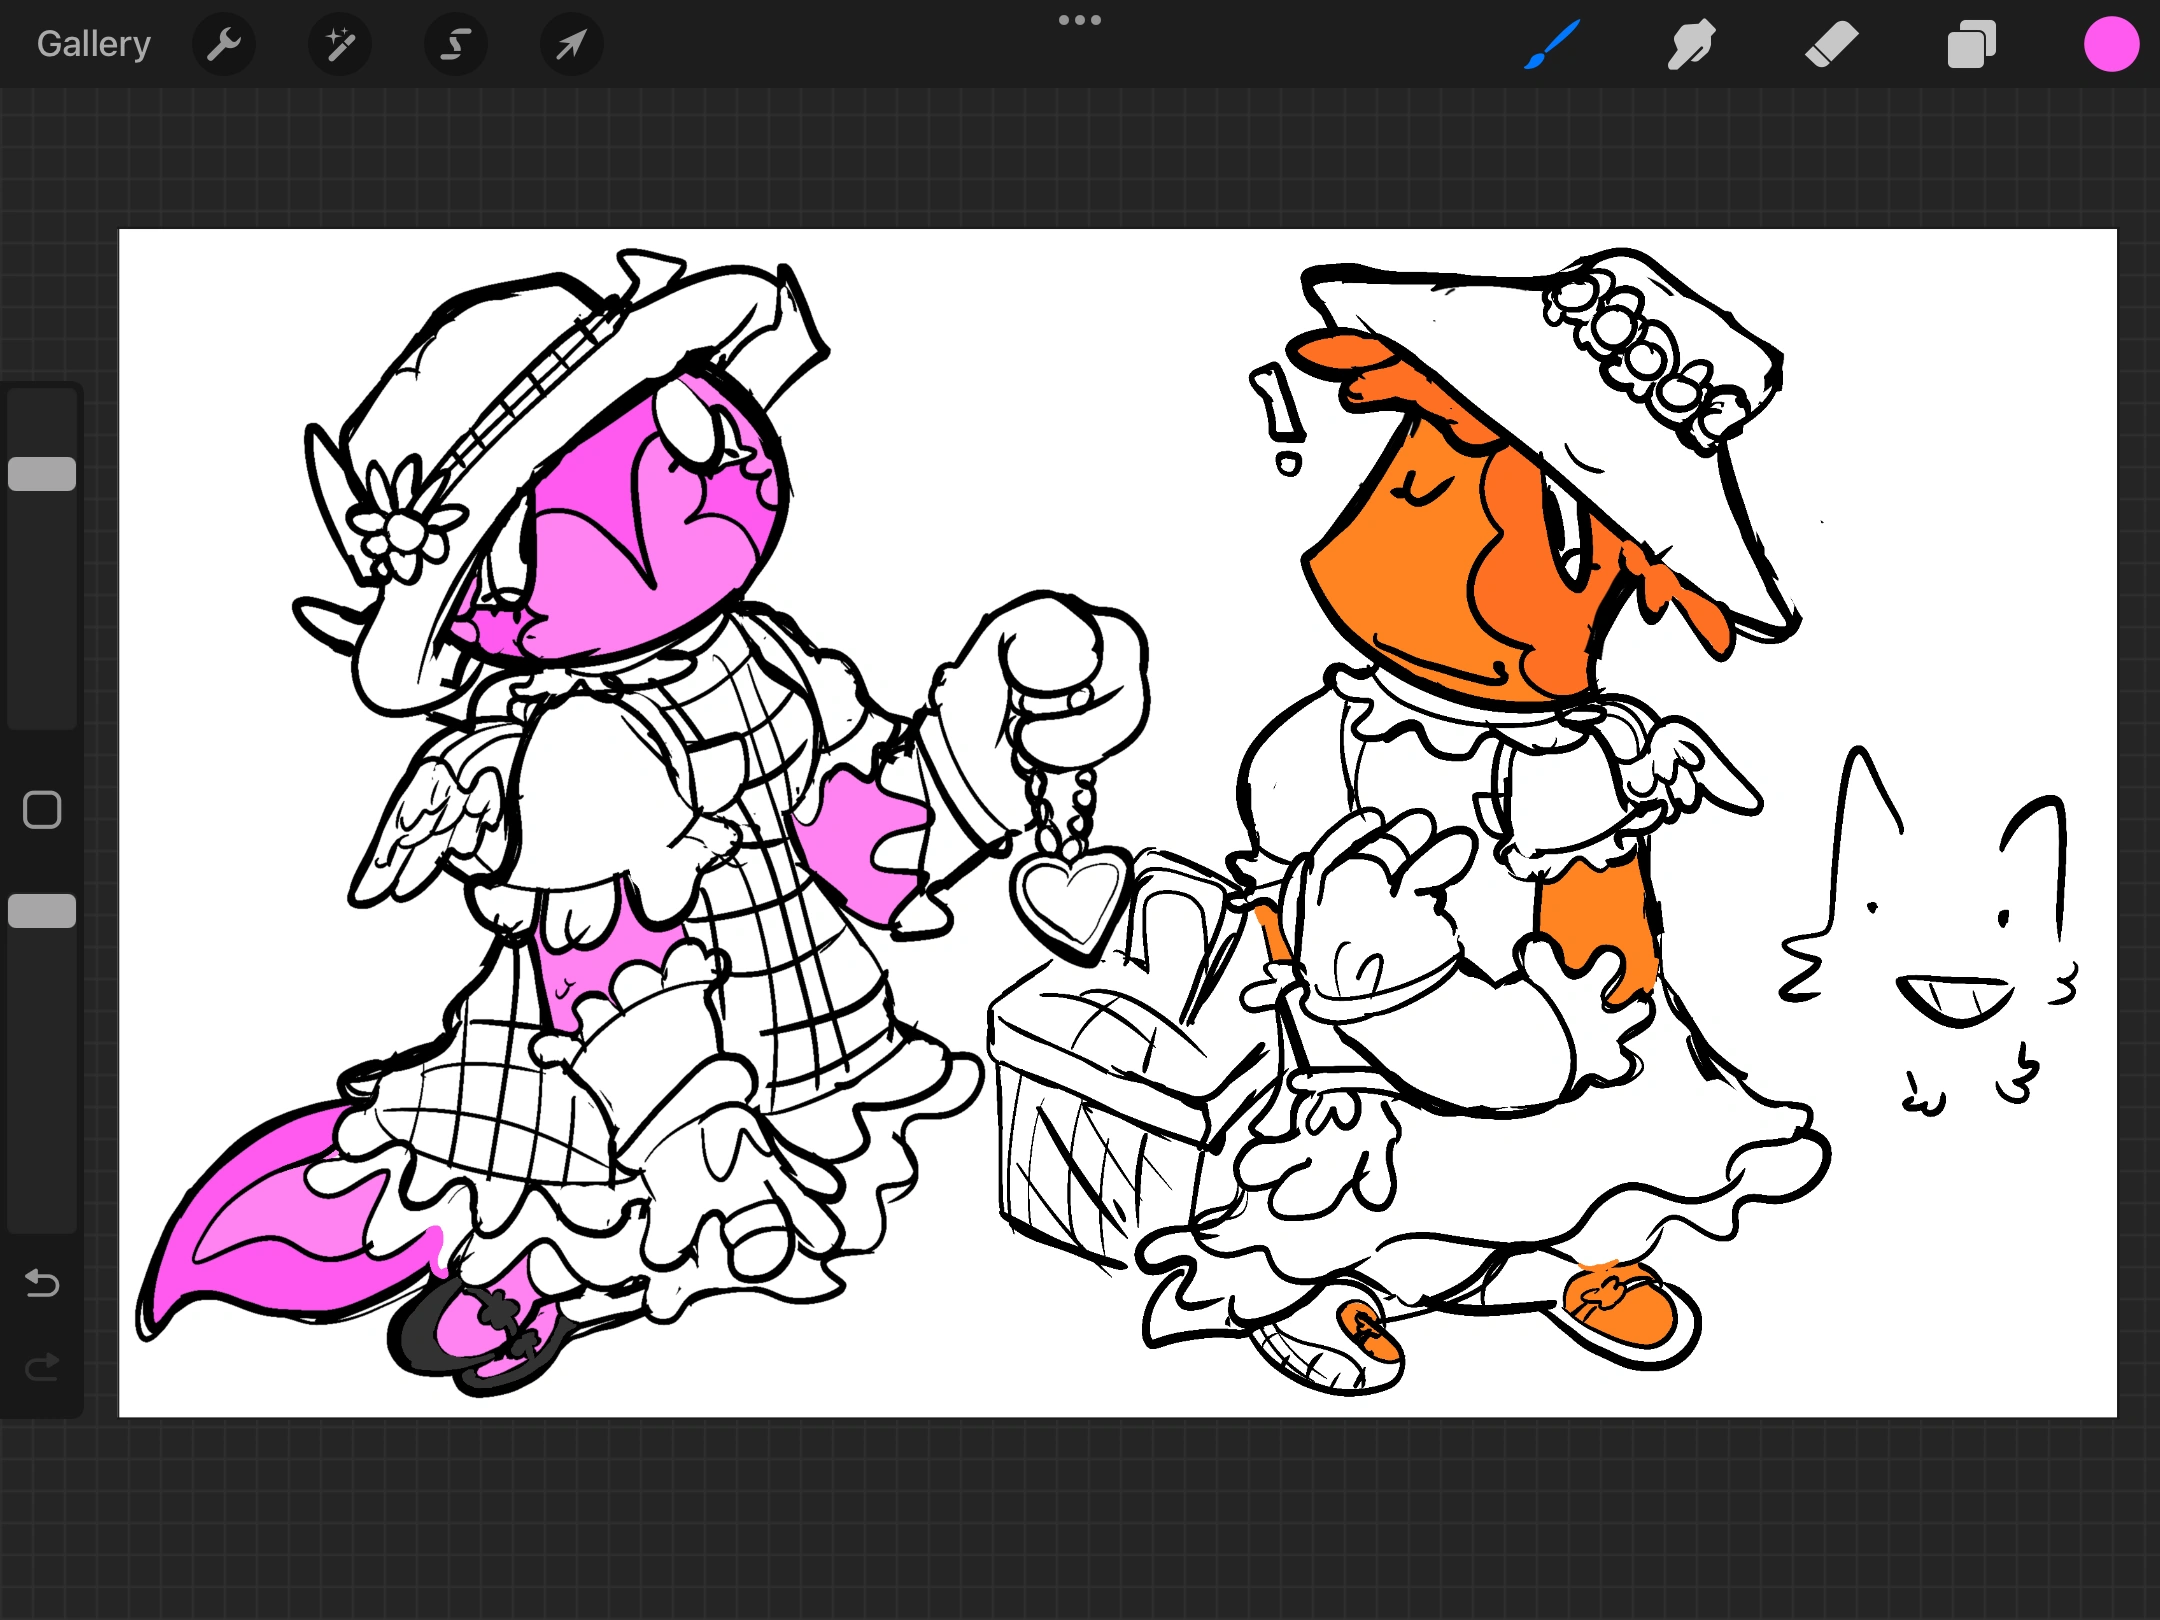Adjust the brush size slider

[42, 471]
